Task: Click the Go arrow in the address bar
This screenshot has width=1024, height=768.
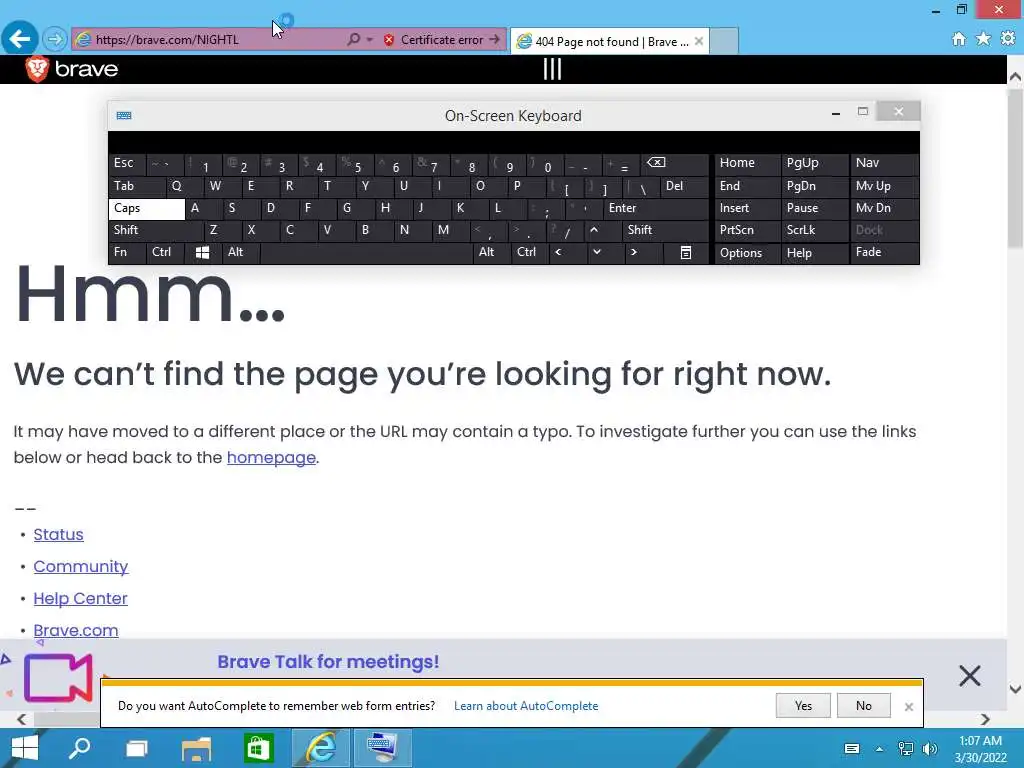Action: pyautogui.click(x=494, y=39)
